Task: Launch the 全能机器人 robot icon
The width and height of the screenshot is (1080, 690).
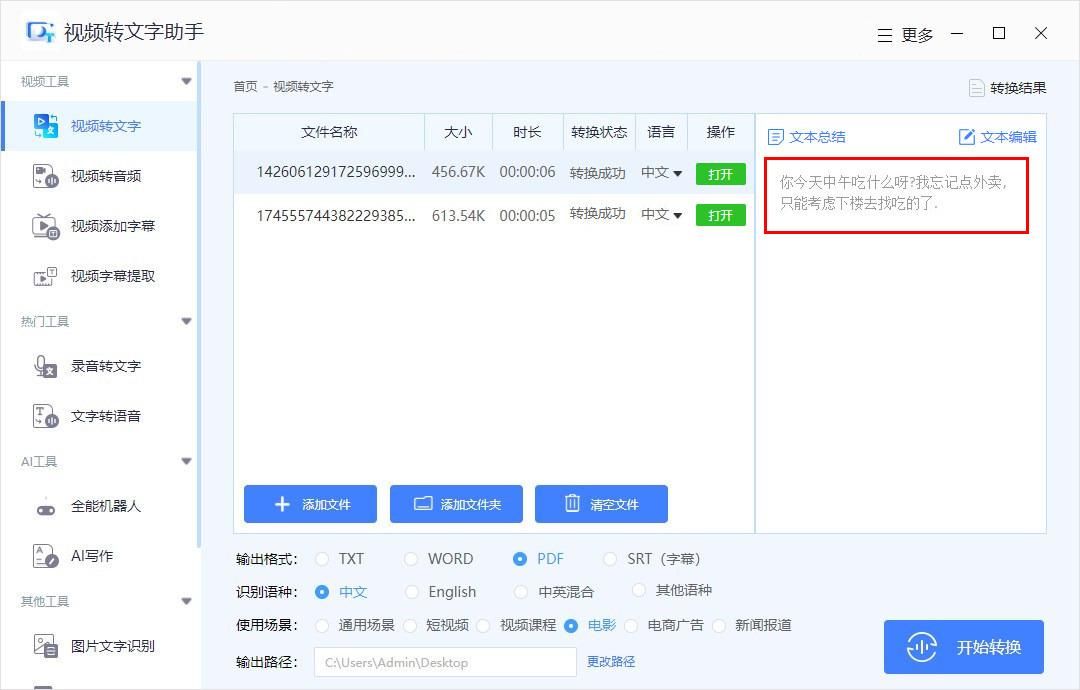Action: coord(46,508)
